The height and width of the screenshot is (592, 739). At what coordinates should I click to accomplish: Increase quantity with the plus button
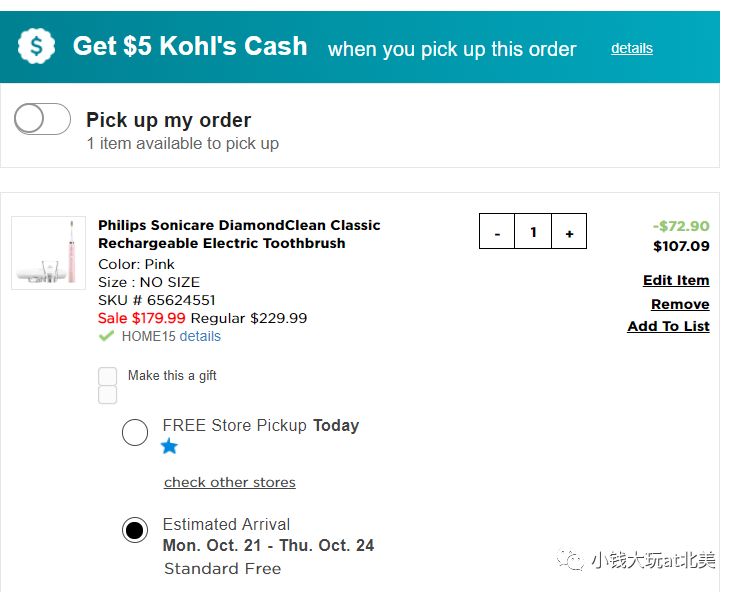click(569, 232)
